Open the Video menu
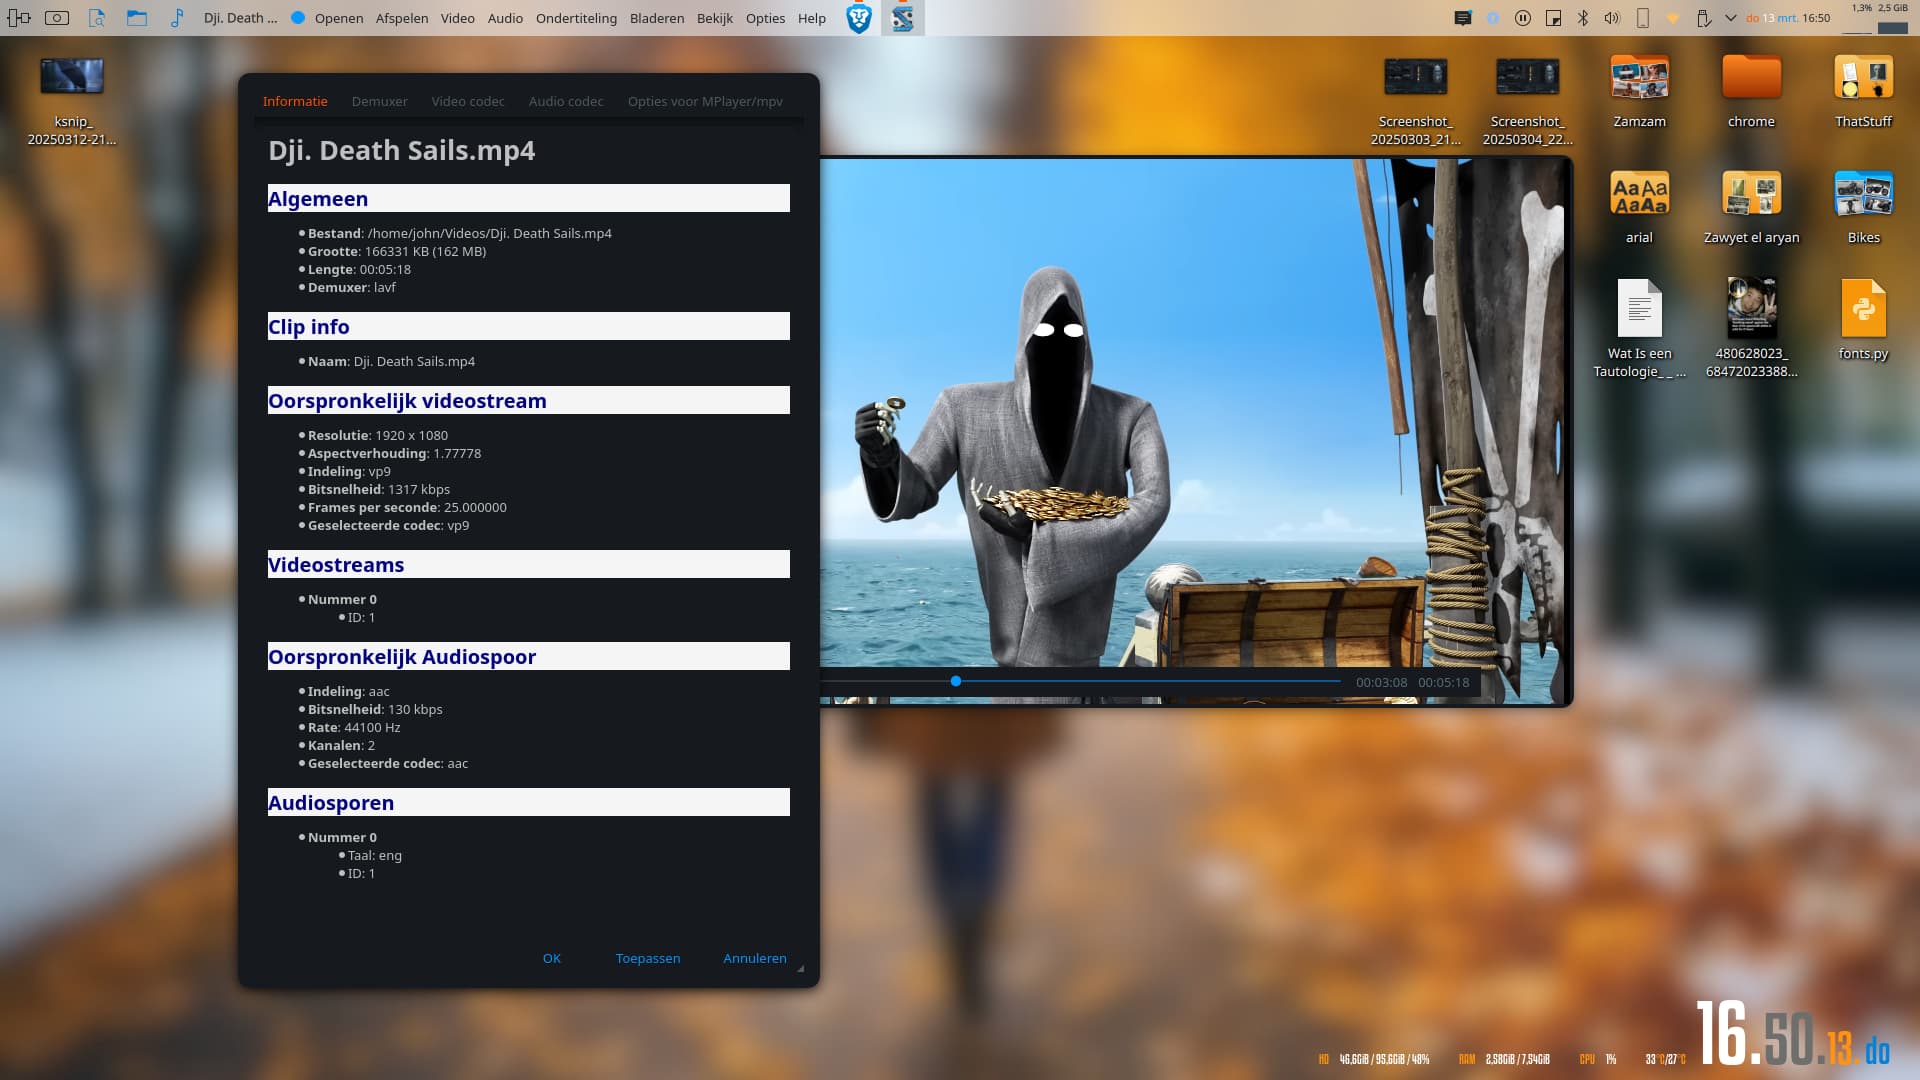This screenshot has width=1920, height=1080. coord(458,18)
